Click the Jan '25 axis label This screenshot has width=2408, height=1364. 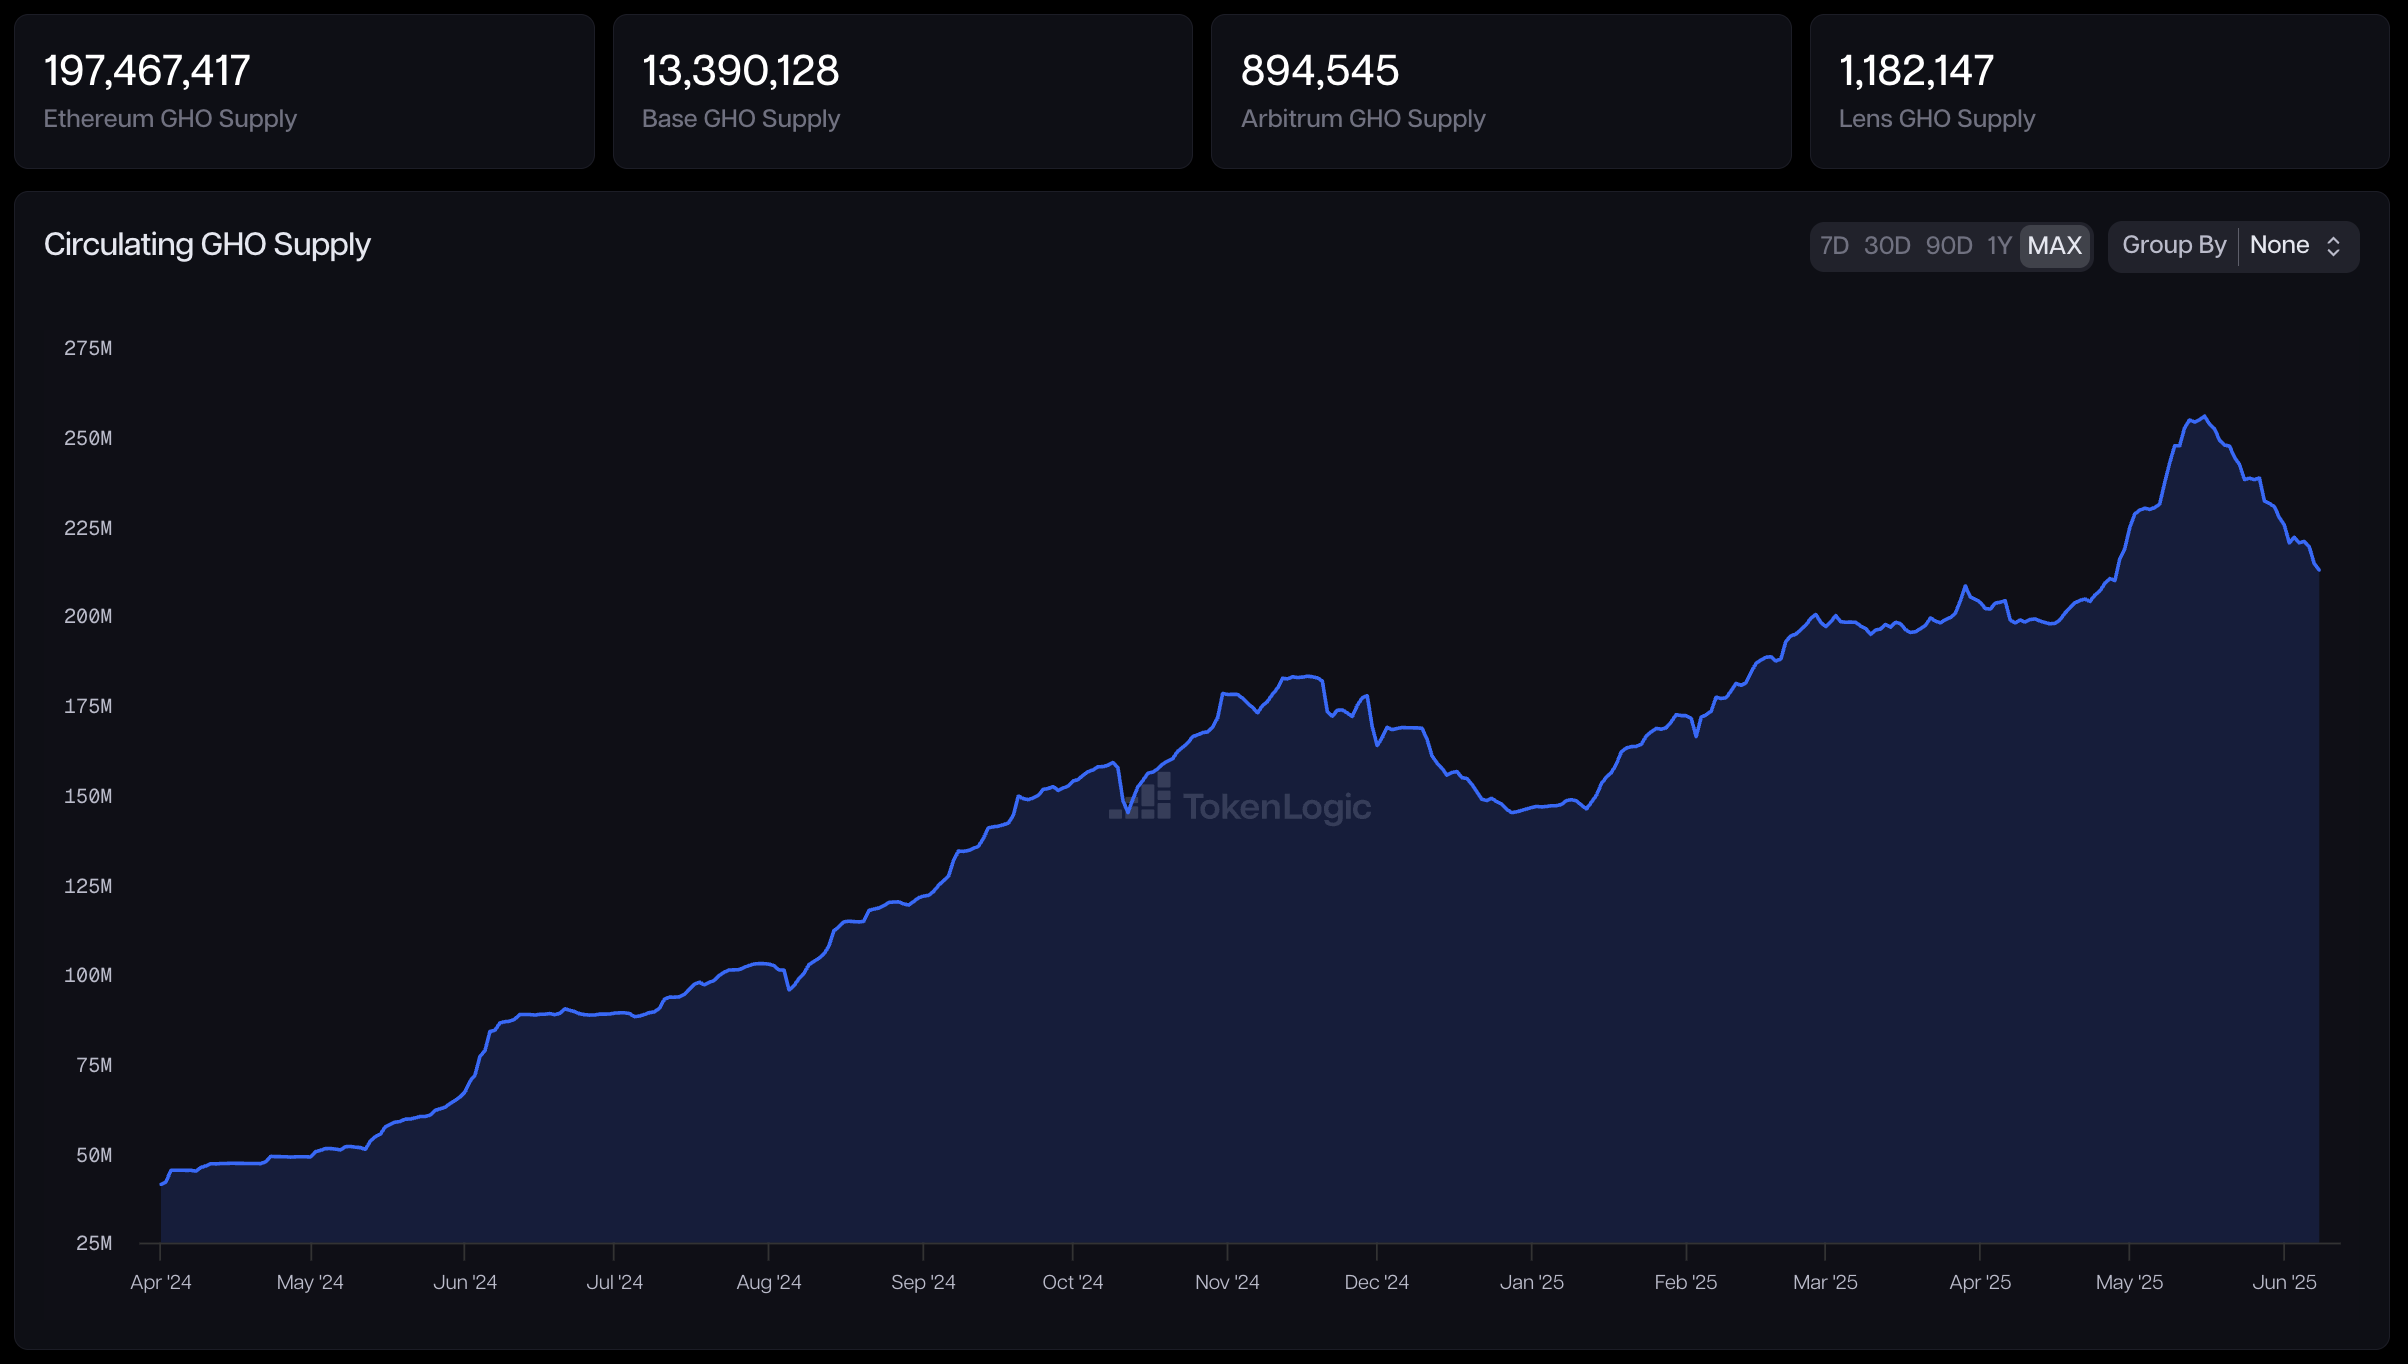pos(1532,1281)
